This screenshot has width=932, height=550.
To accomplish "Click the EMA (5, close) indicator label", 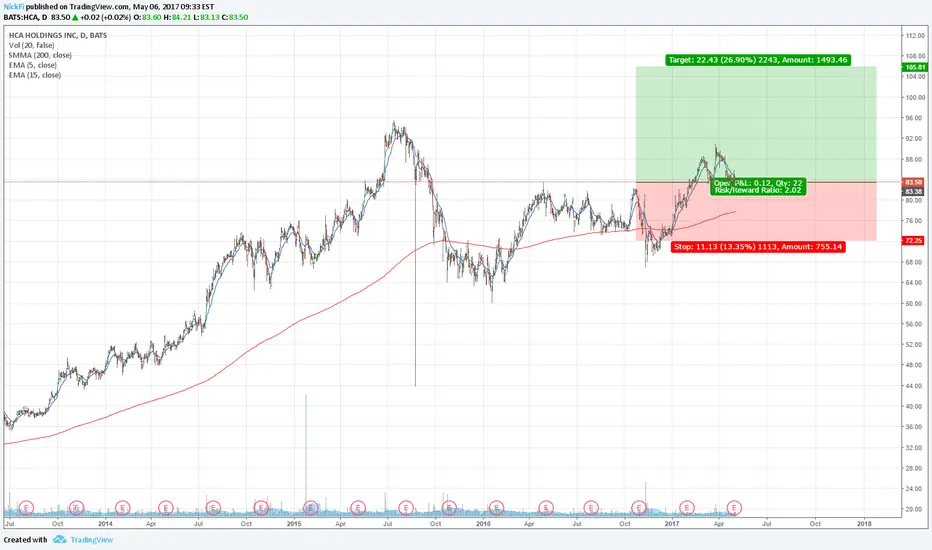I will point(33,65).
